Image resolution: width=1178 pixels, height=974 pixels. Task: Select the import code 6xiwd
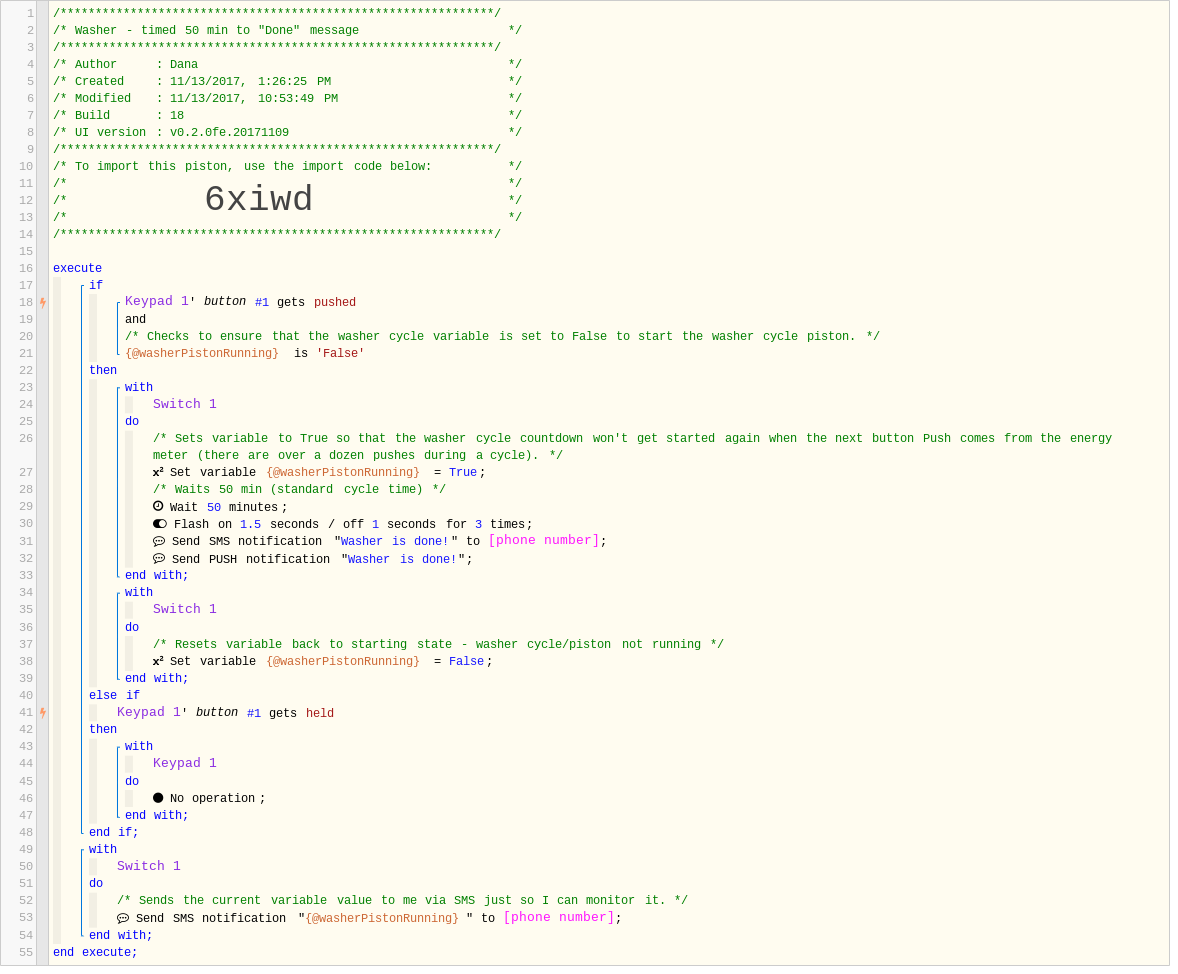[x=258, y=200]
